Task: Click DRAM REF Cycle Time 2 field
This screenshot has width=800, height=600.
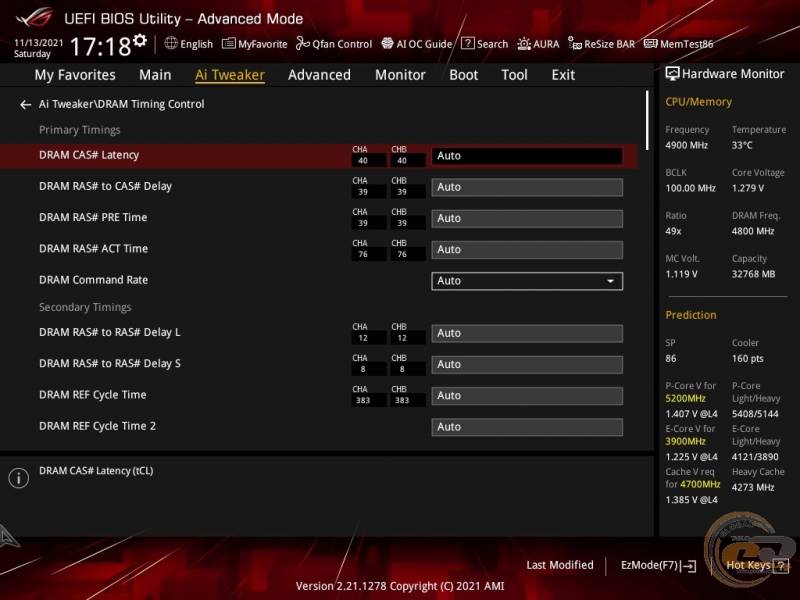Action: coord(527,427)
